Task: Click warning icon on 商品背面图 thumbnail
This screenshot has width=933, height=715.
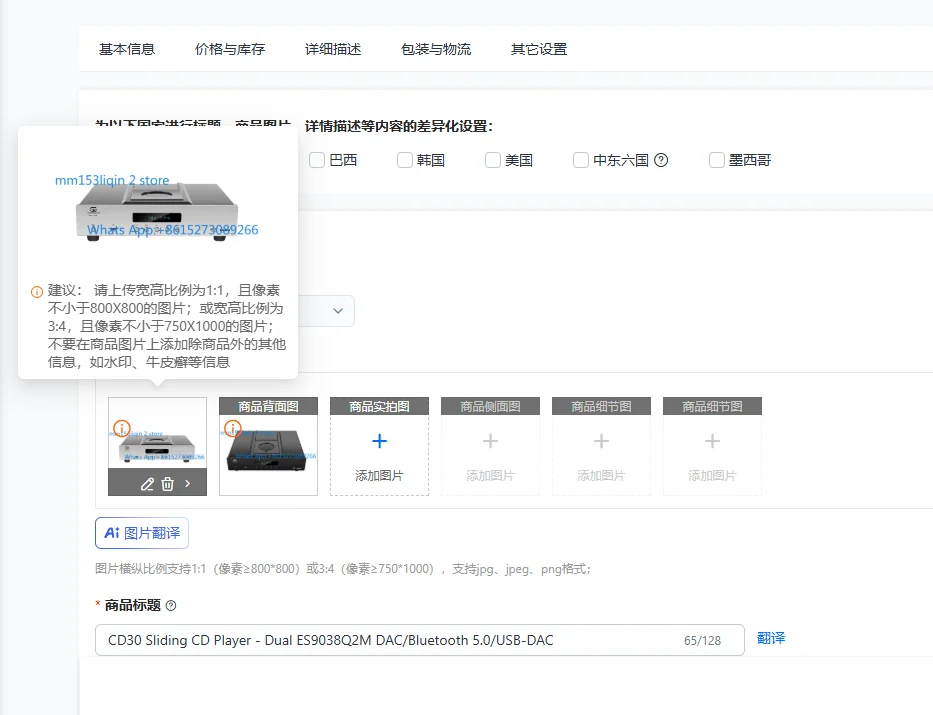Action: click(x=233, y=428)
